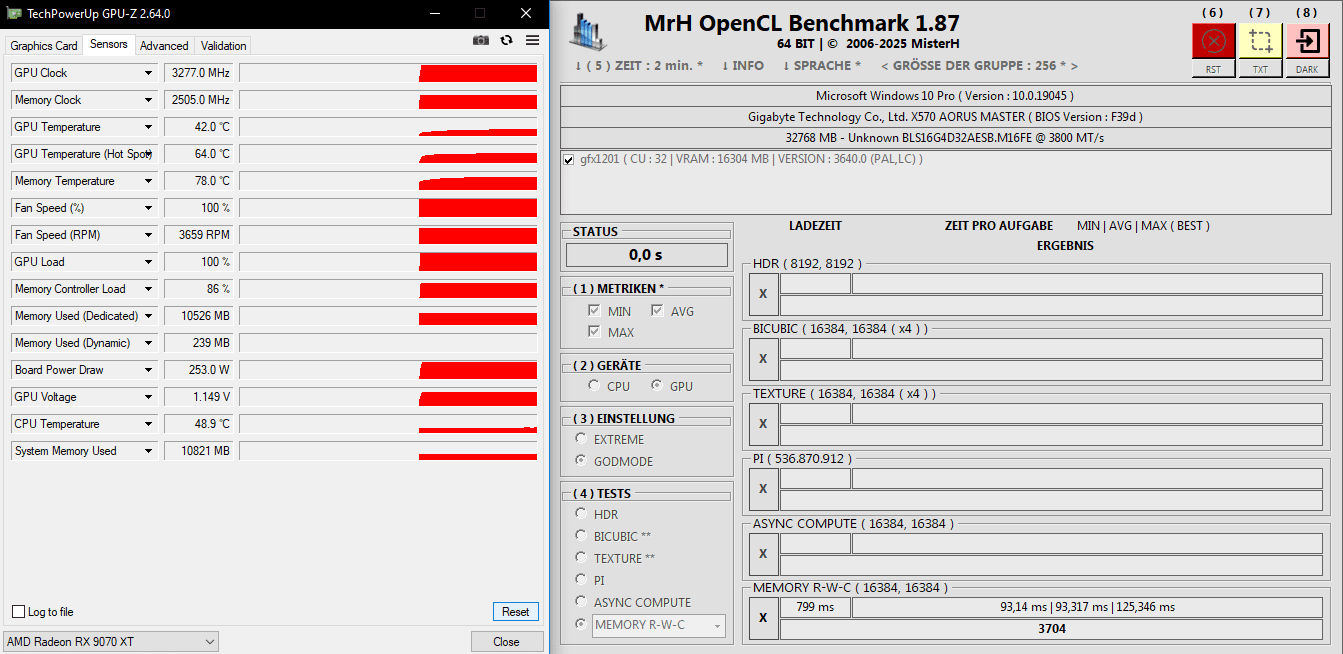The image size is (1343, 654).
Task: Click the GPU-Z title bar app icon
Action: click(13, 13)
